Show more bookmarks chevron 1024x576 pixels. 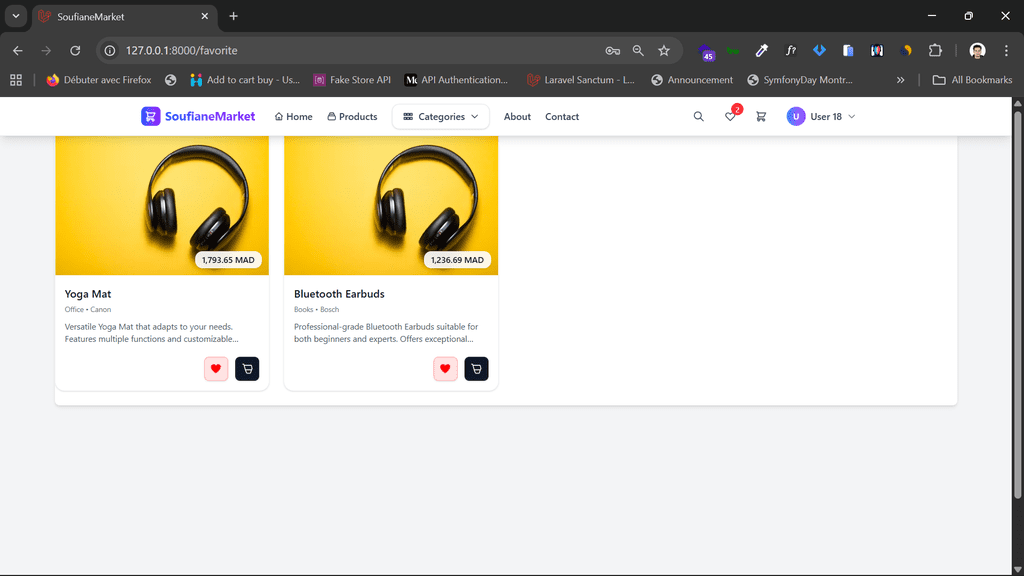(900, 80)
